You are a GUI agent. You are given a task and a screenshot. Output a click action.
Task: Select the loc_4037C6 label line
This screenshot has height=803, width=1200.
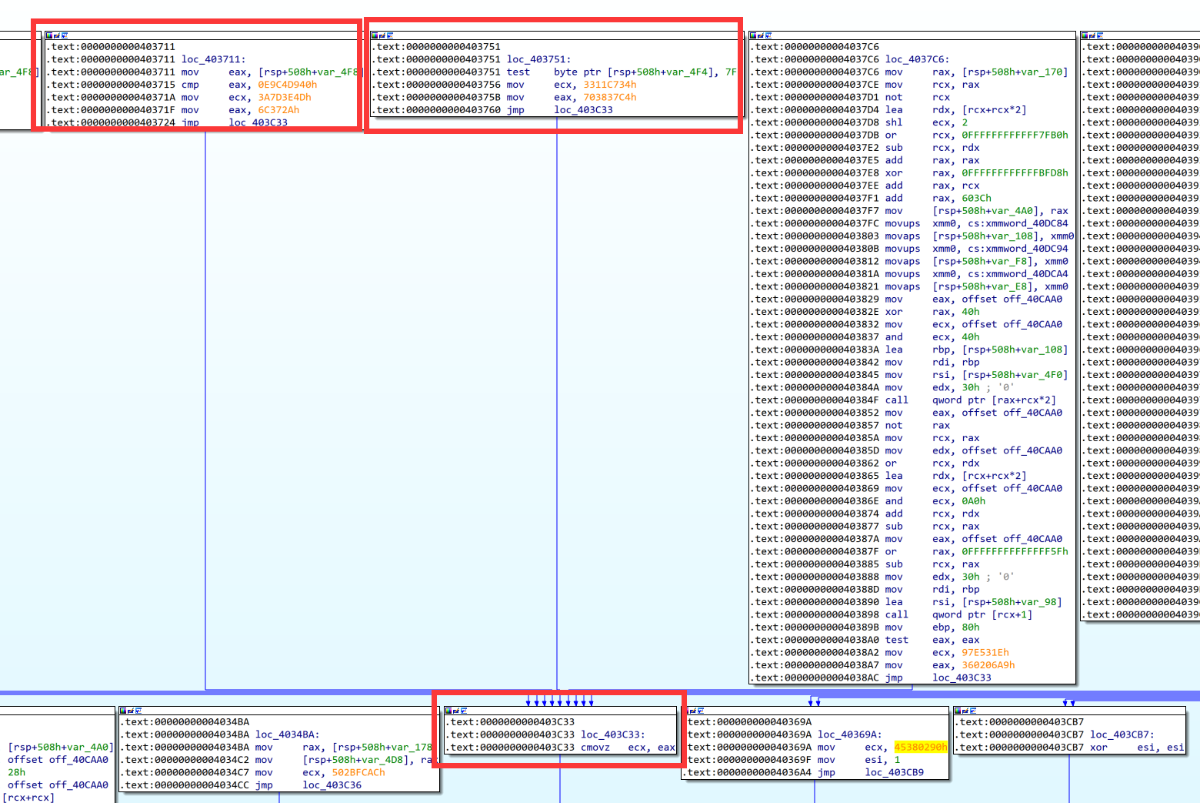pos(848,59)
